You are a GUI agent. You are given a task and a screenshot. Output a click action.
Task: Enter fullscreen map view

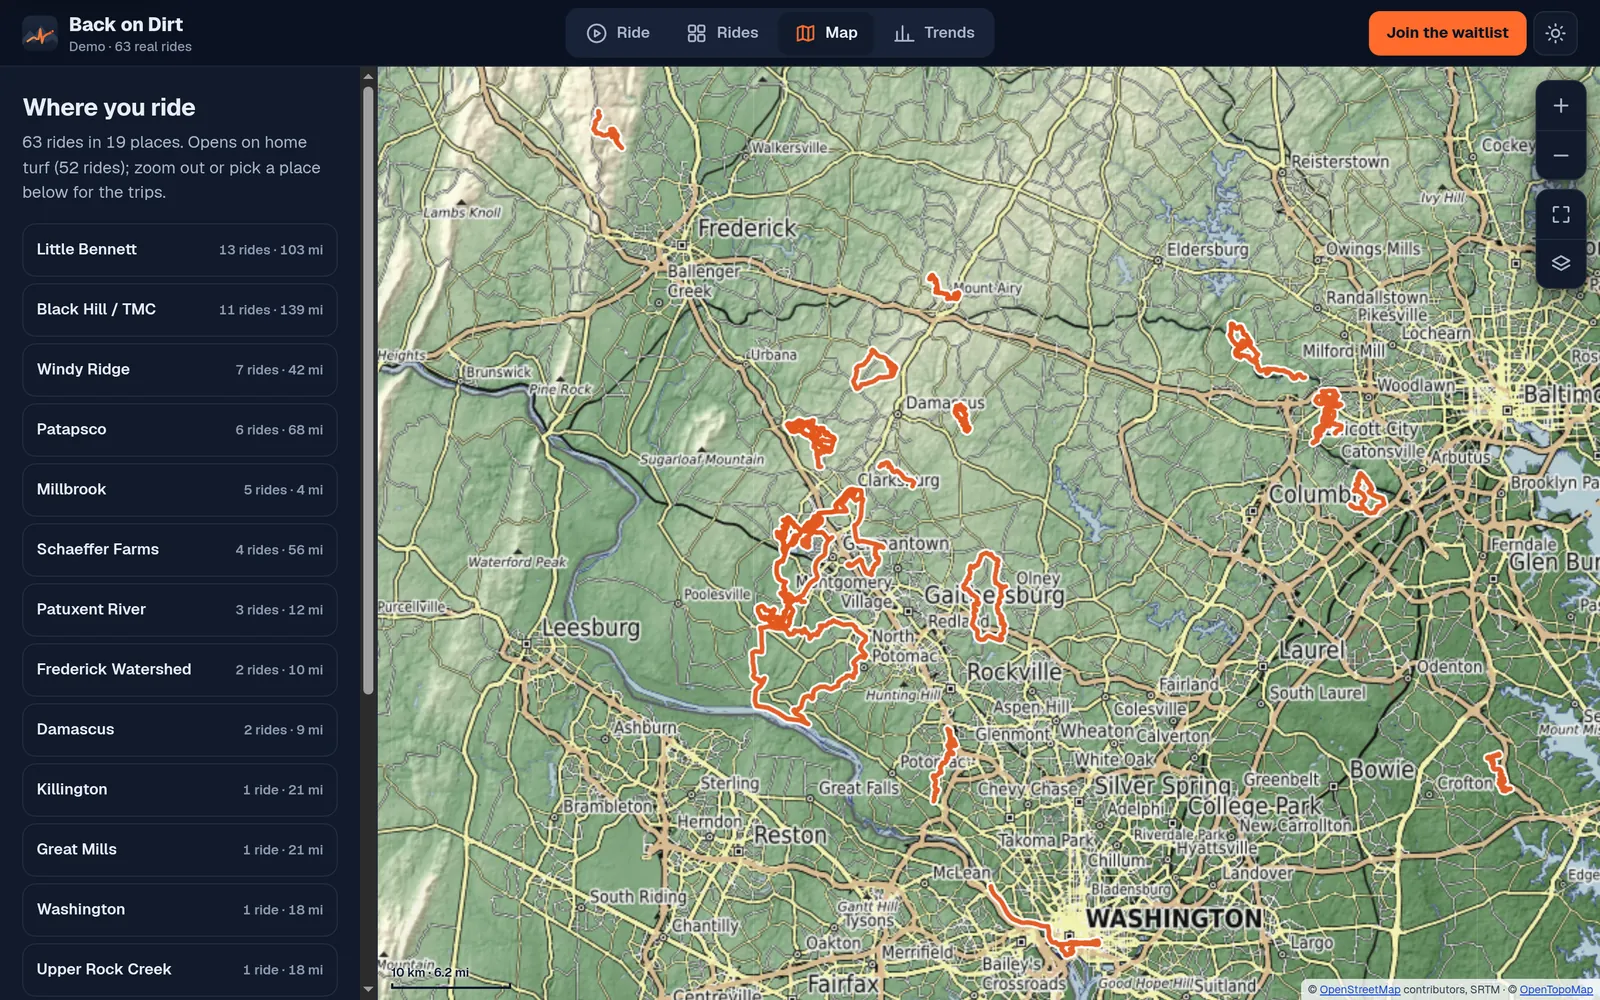(x=1561, y=215)
